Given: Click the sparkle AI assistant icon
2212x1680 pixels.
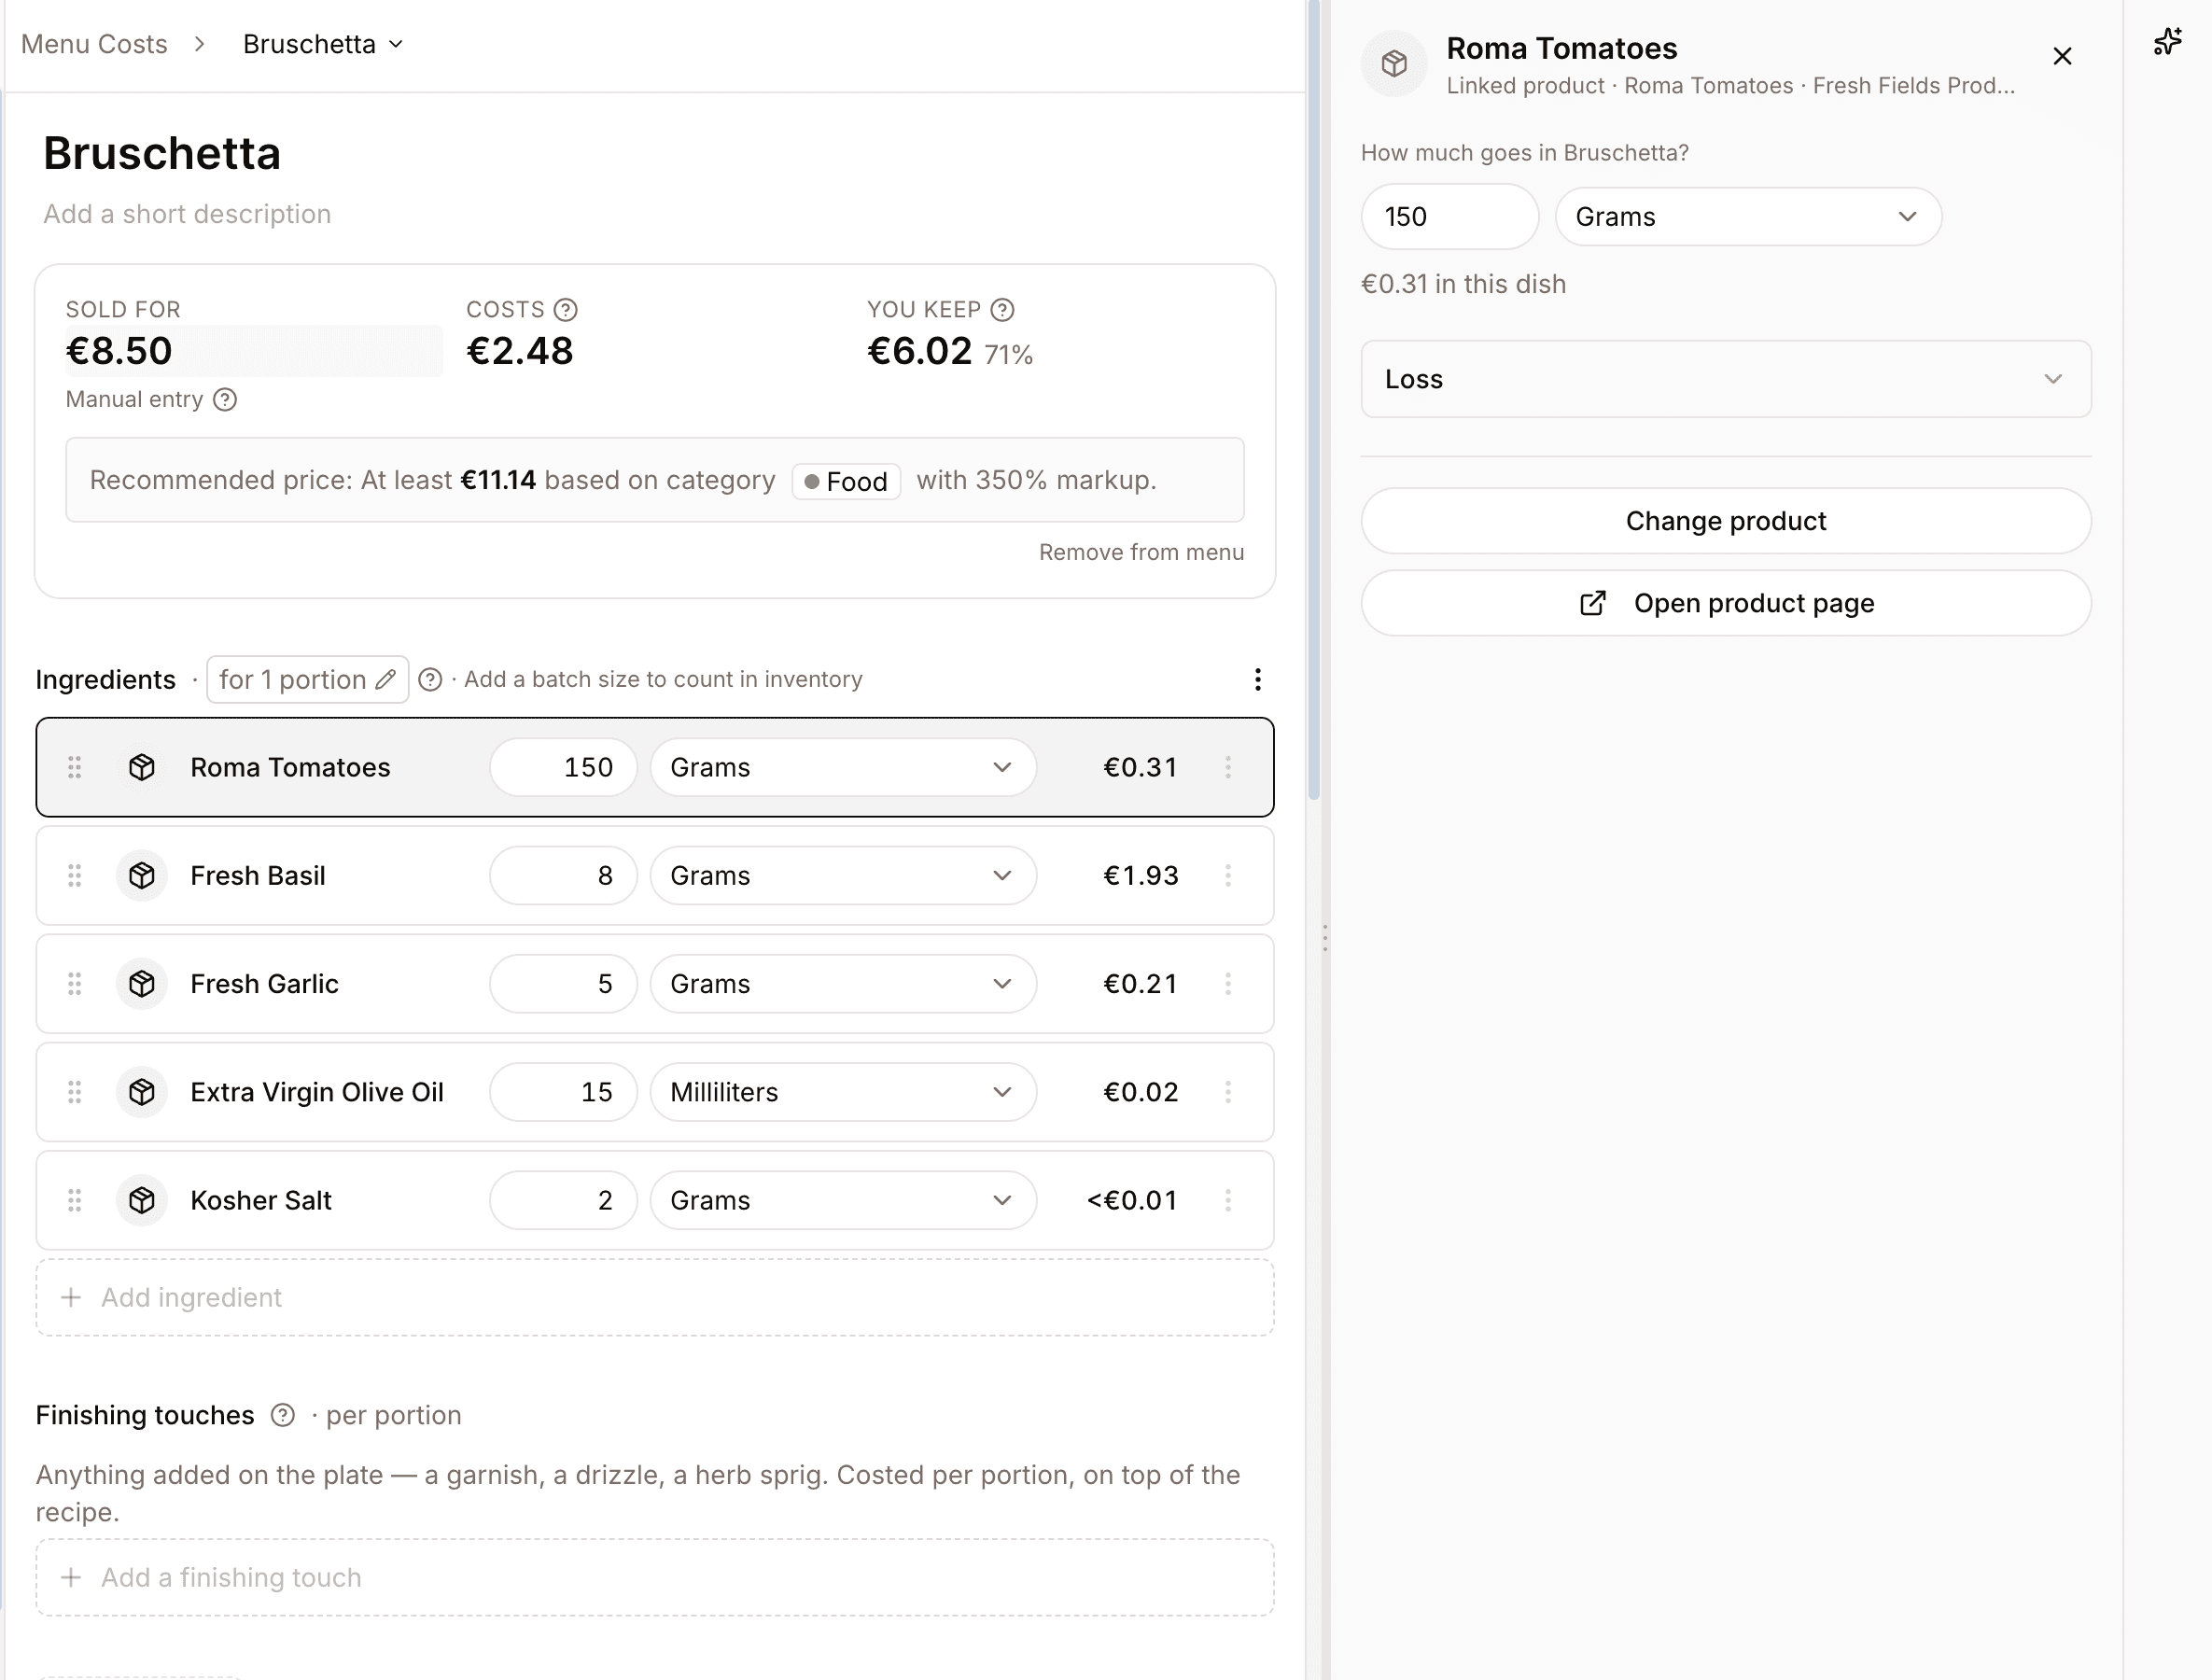Looking at the screenshot, I should pyautogui.click(x=2167, y=42).
